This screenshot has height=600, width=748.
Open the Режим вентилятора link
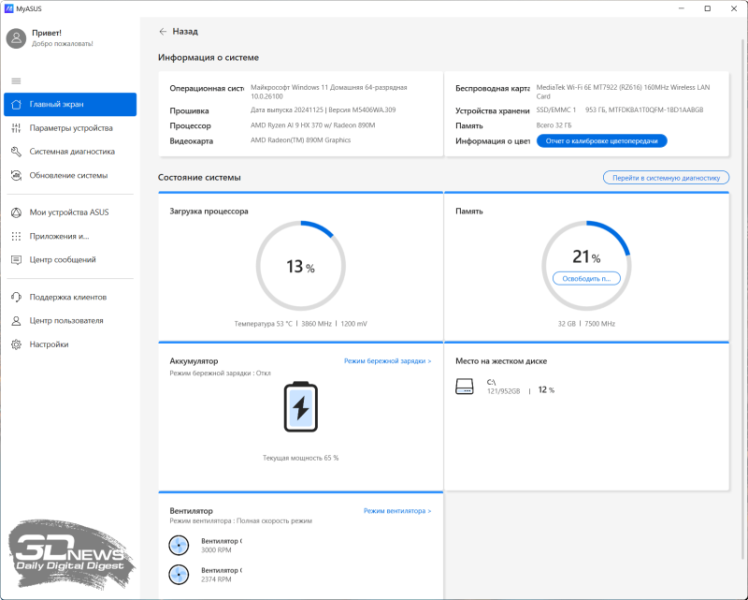[x=397, y=511]
